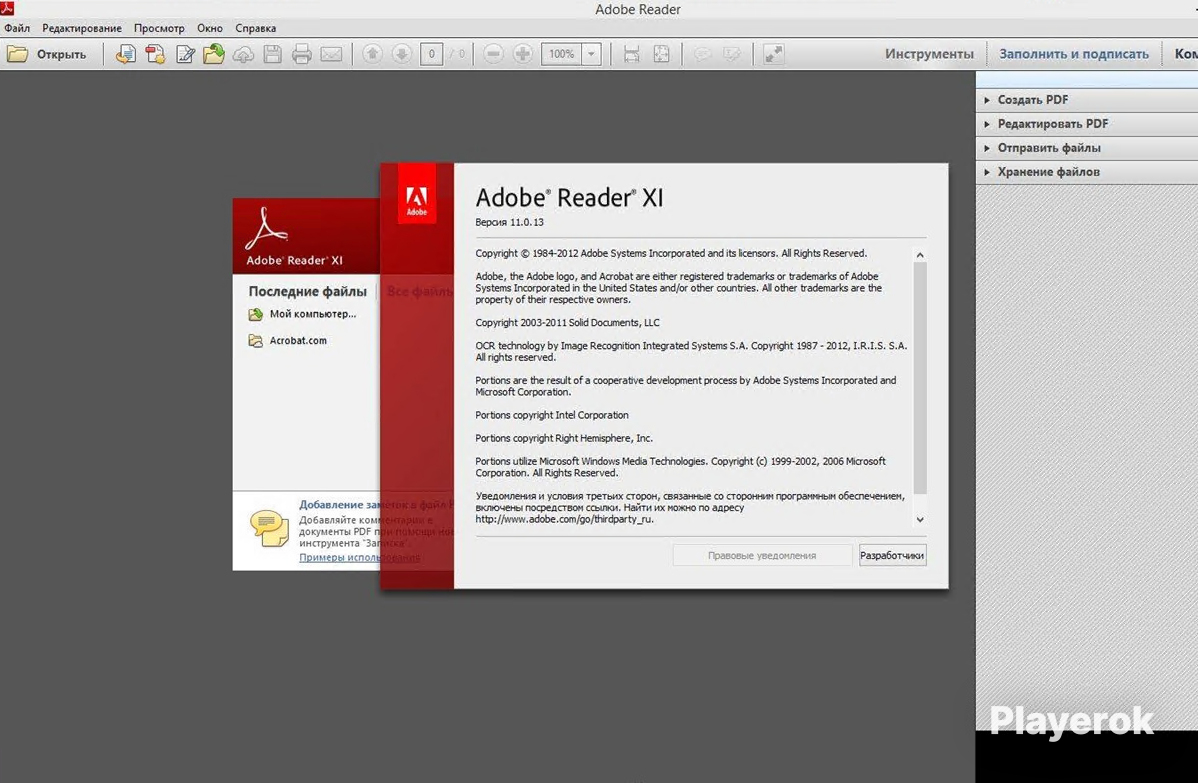Click the Adobe Reader app title bar icon

pos(7,8)
